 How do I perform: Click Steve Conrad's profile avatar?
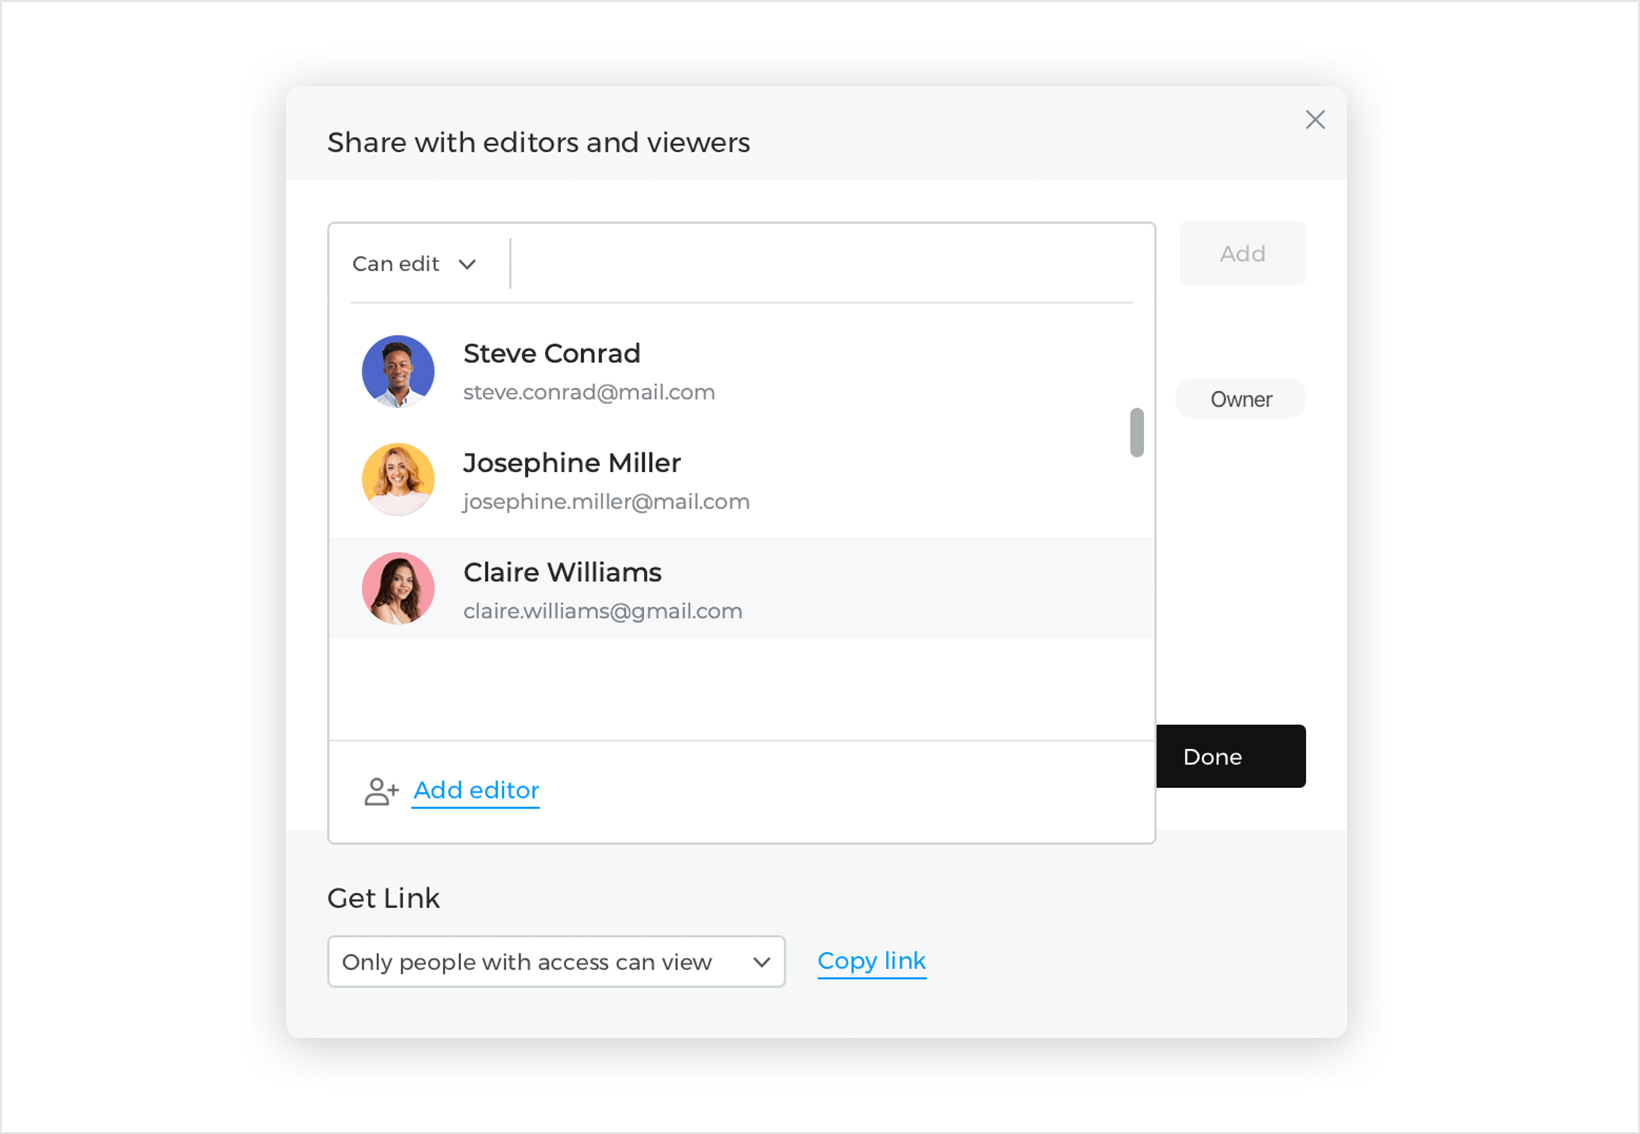point(398,371)
